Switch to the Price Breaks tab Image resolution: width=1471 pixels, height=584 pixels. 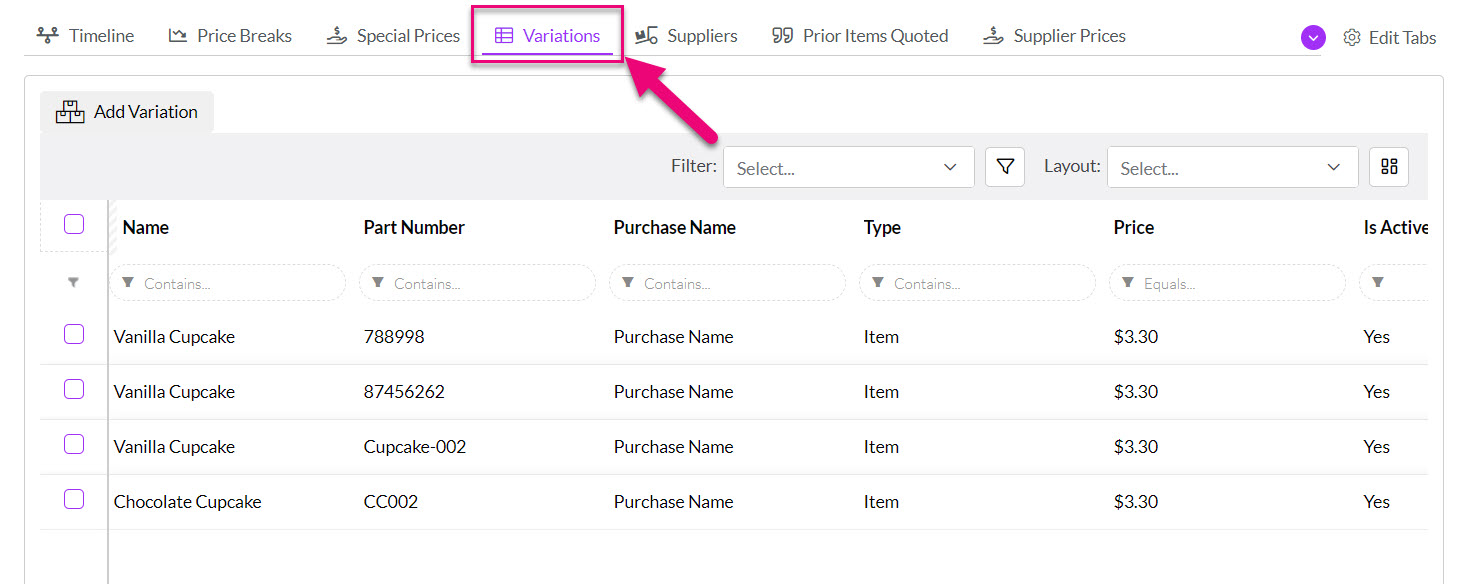(230, 36)
